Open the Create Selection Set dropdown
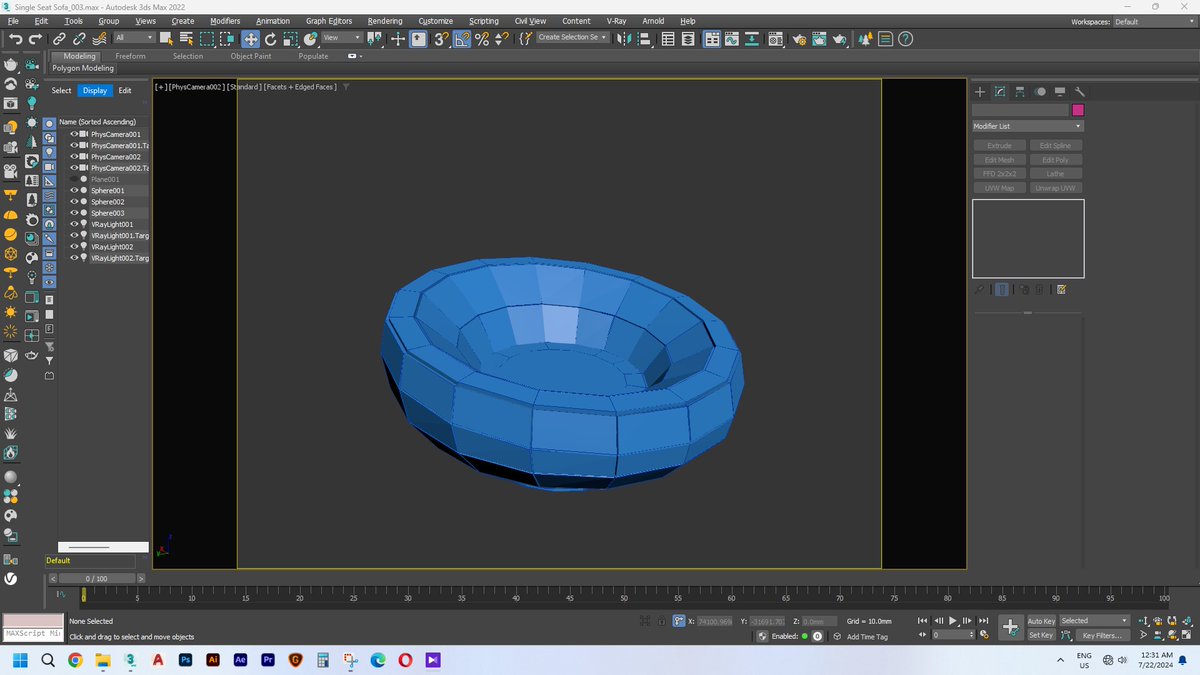1200x675 pixels. click(x=573, y=37)
